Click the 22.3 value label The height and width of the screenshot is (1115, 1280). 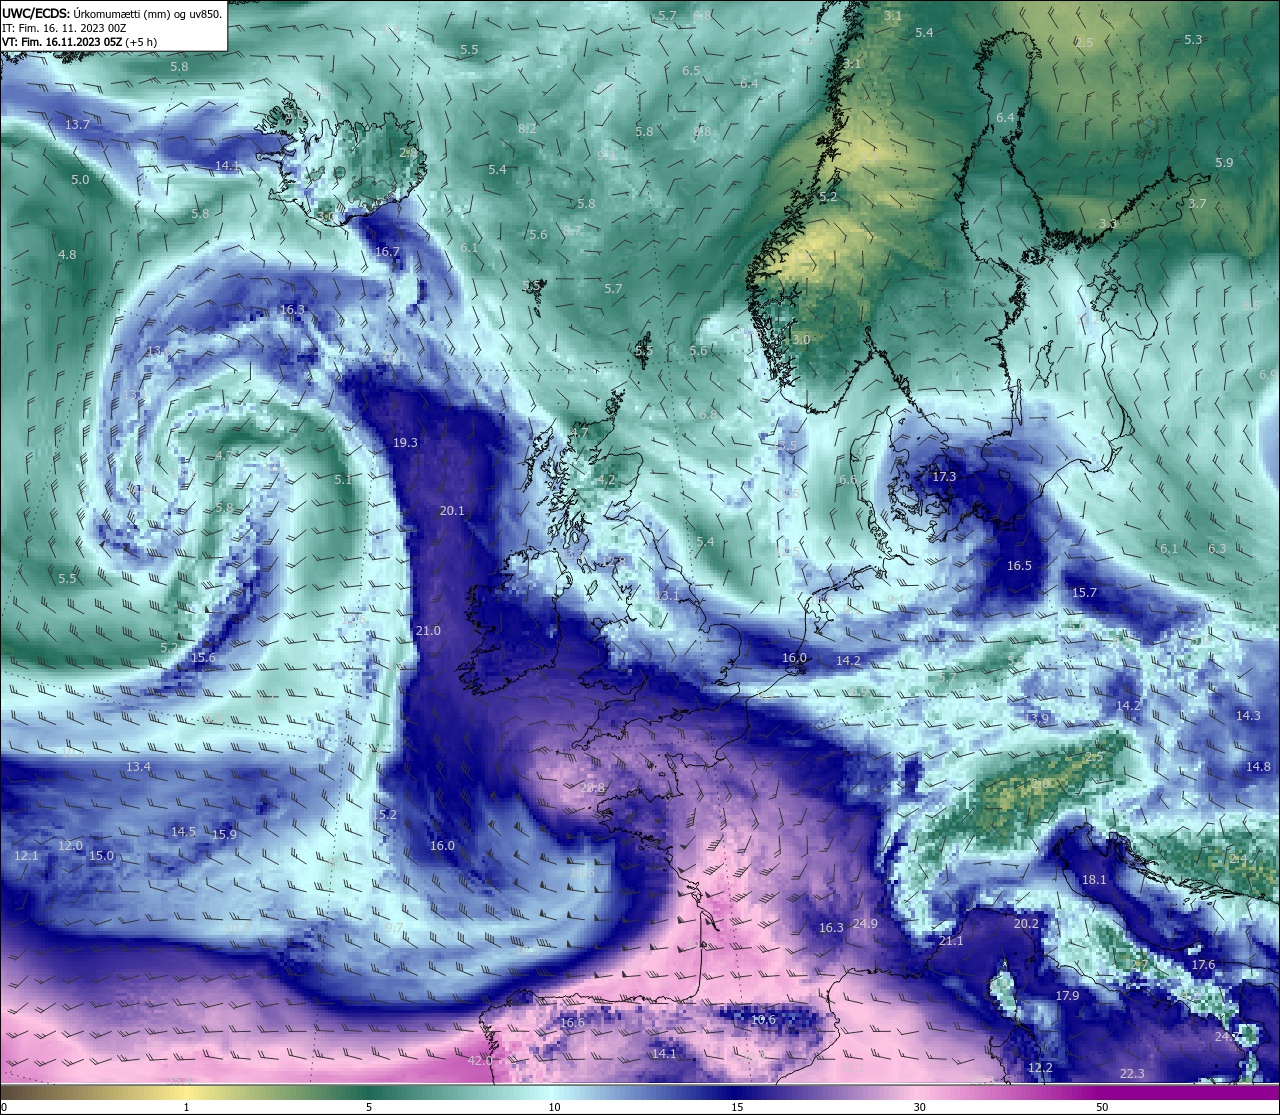pos(1132,1074)
